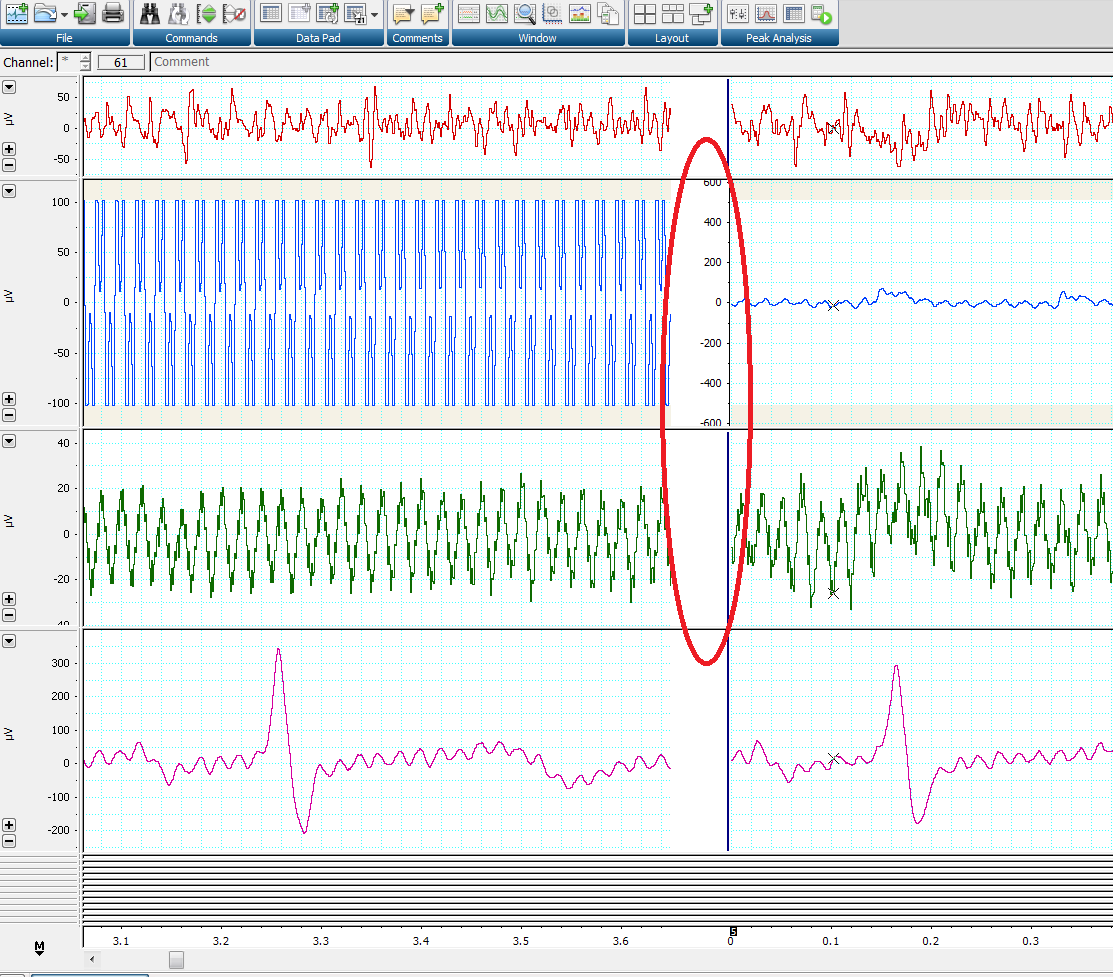Open the red channel's function pop-up arrow

pyautogui.click(x=9, y=87)
